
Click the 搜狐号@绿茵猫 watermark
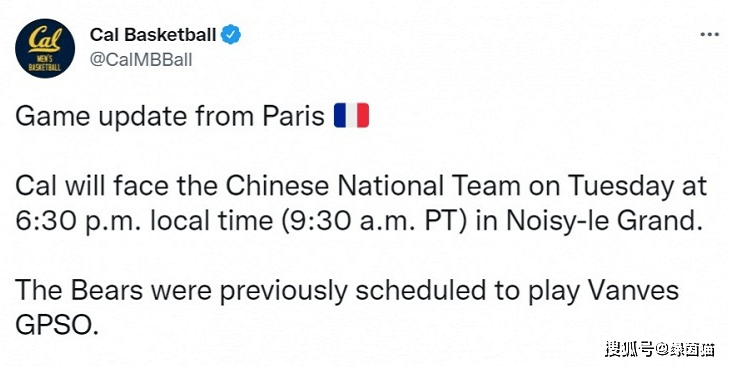659,348
